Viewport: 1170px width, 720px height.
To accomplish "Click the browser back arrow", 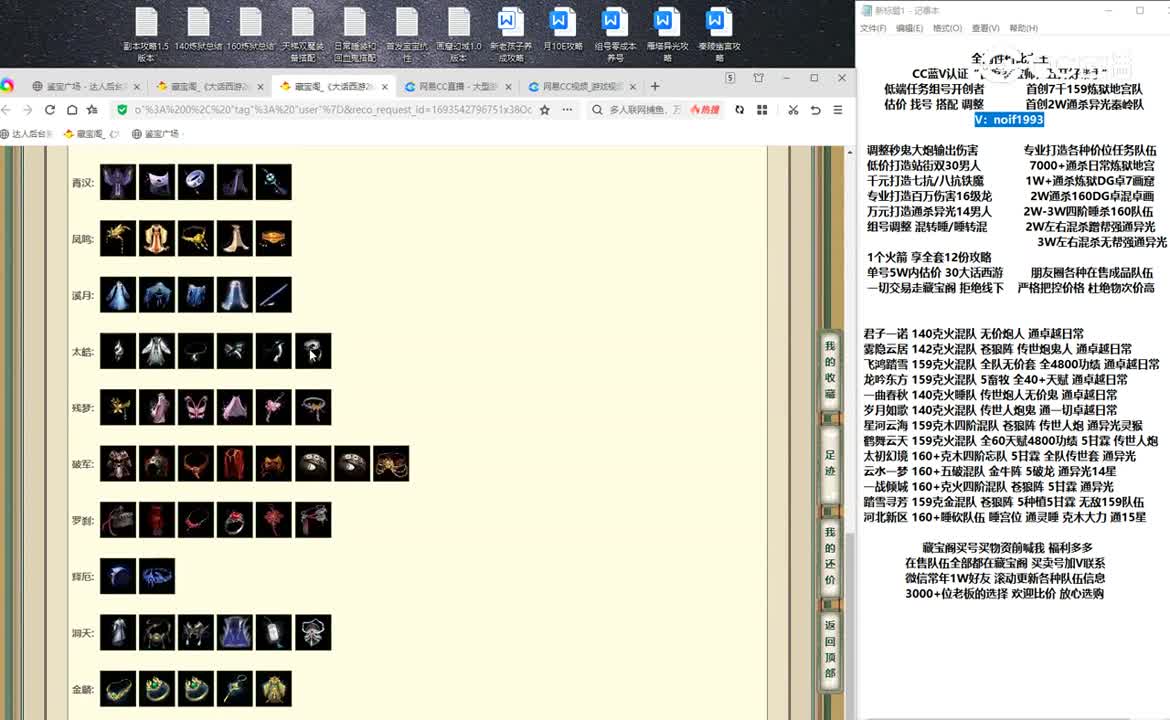I will point(7,110).
